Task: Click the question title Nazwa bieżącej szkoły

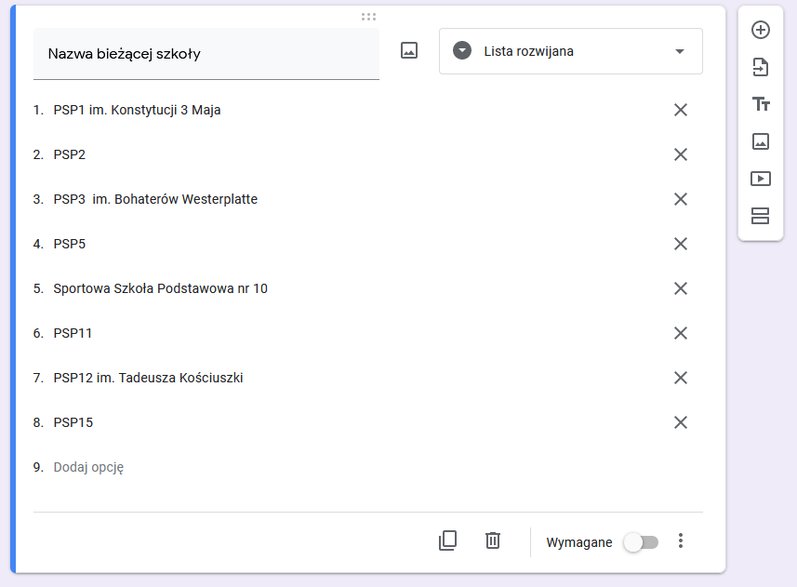Action: tap(124, 54)
